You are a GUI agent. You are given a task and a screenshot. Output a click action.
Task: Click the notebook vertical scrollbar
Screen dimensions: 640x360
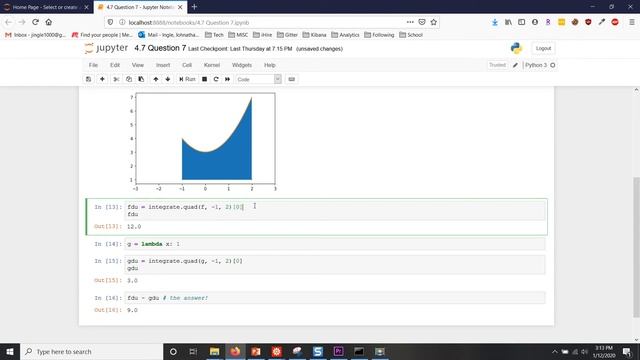(x=636, y=247)
